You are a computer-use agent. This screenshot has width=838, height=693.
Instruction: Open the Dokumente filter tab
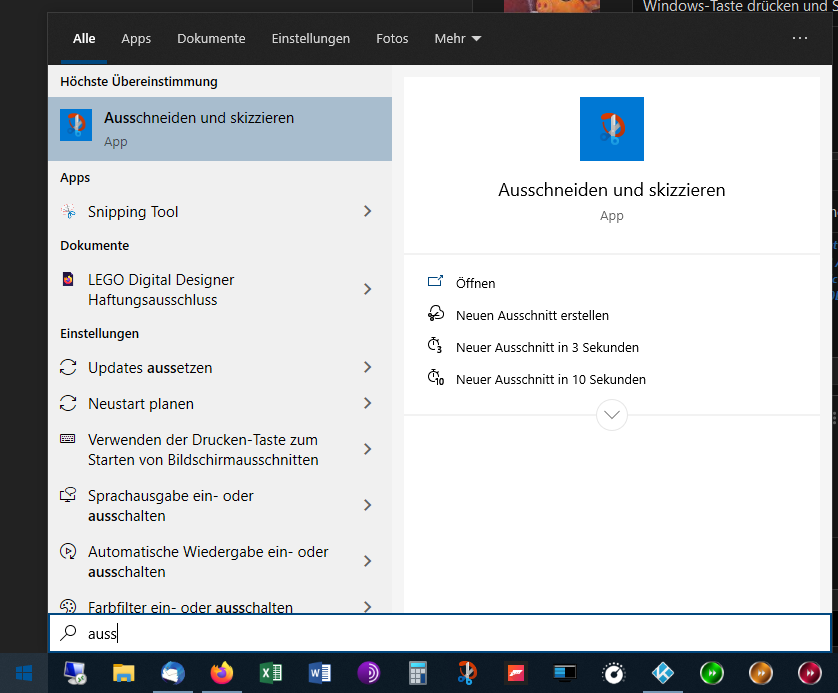point(211,38)
